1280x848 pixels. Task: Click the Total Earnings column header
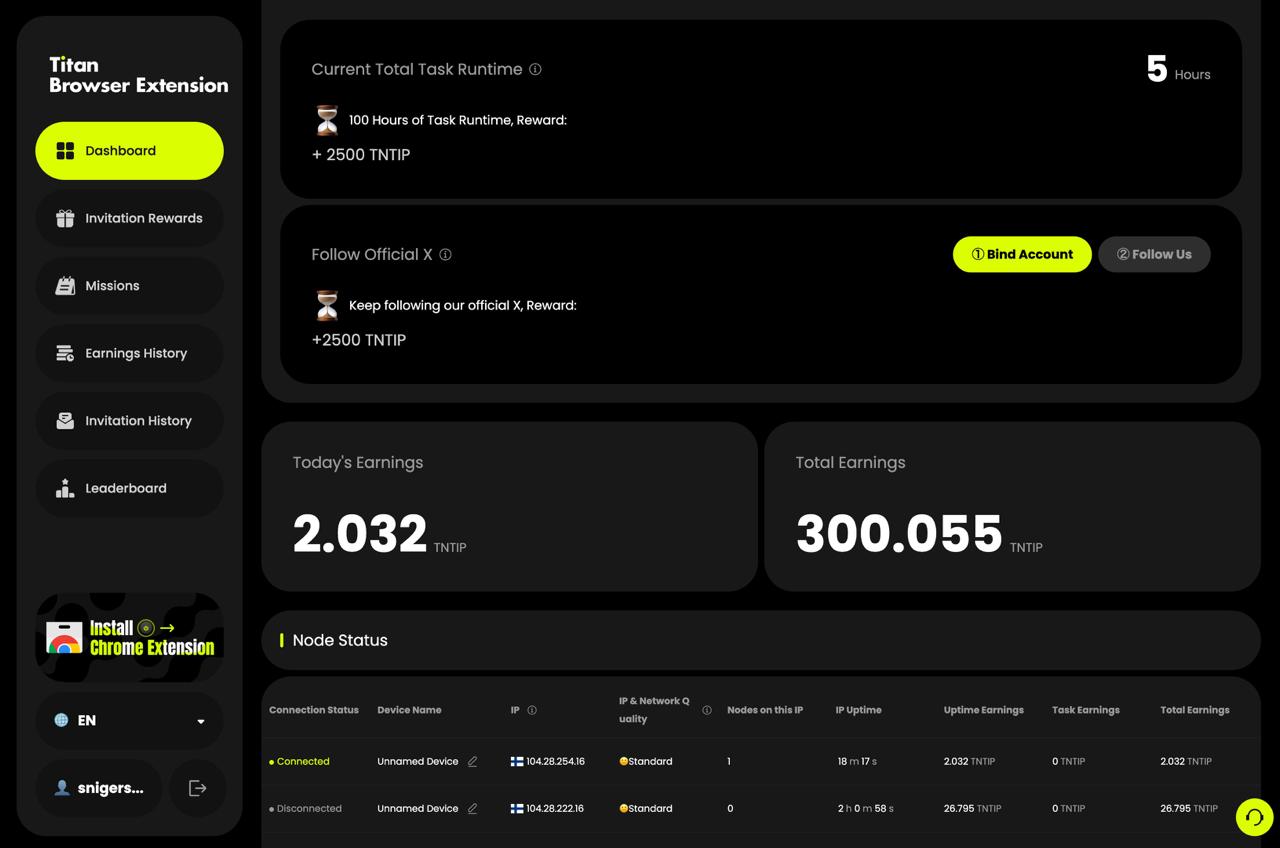[x=1195, y=710]
